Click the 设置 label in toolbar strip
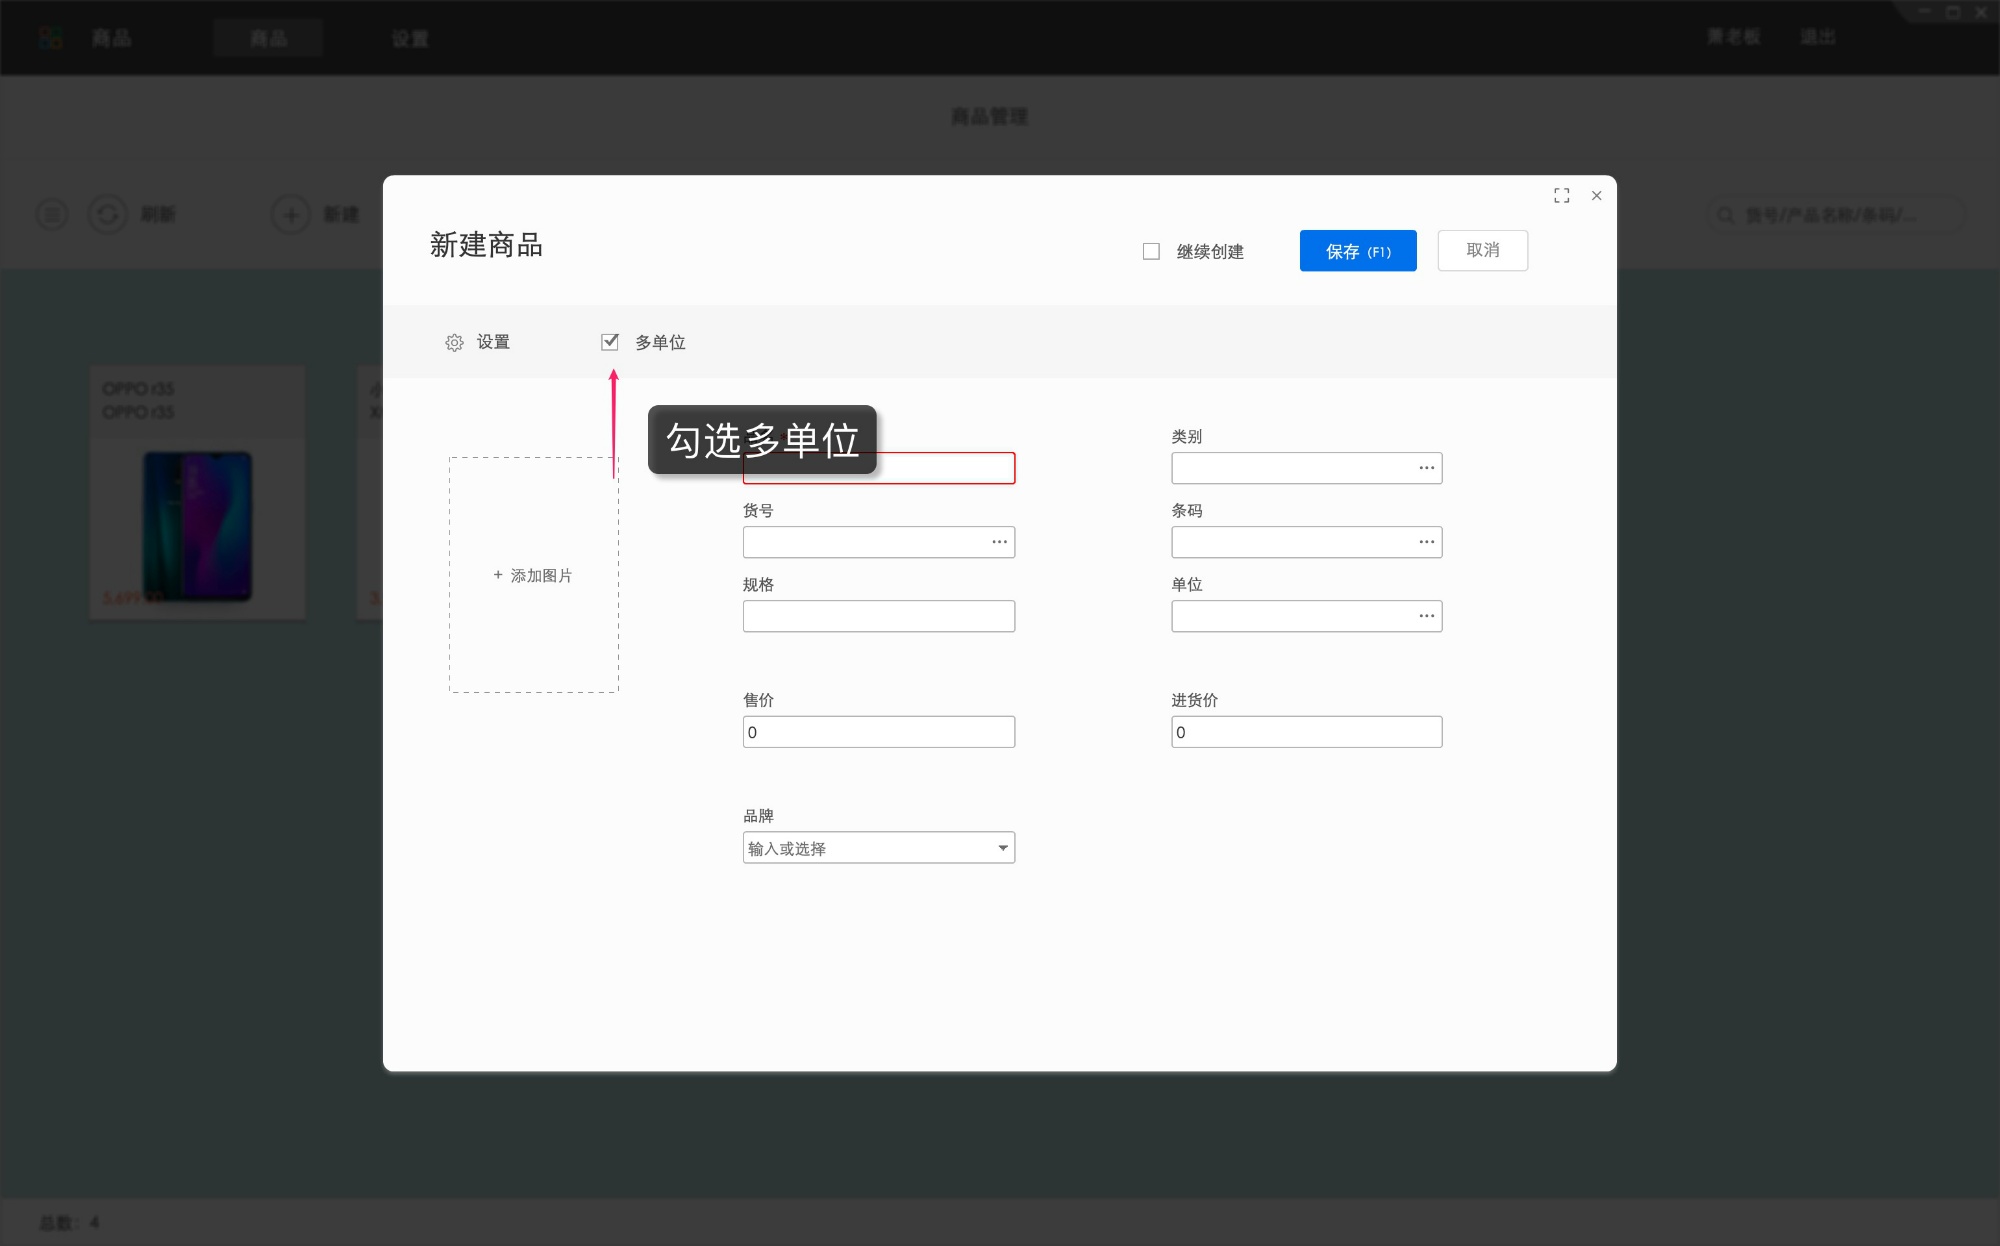The image size is (2000, 1246). tap(493, 342)
